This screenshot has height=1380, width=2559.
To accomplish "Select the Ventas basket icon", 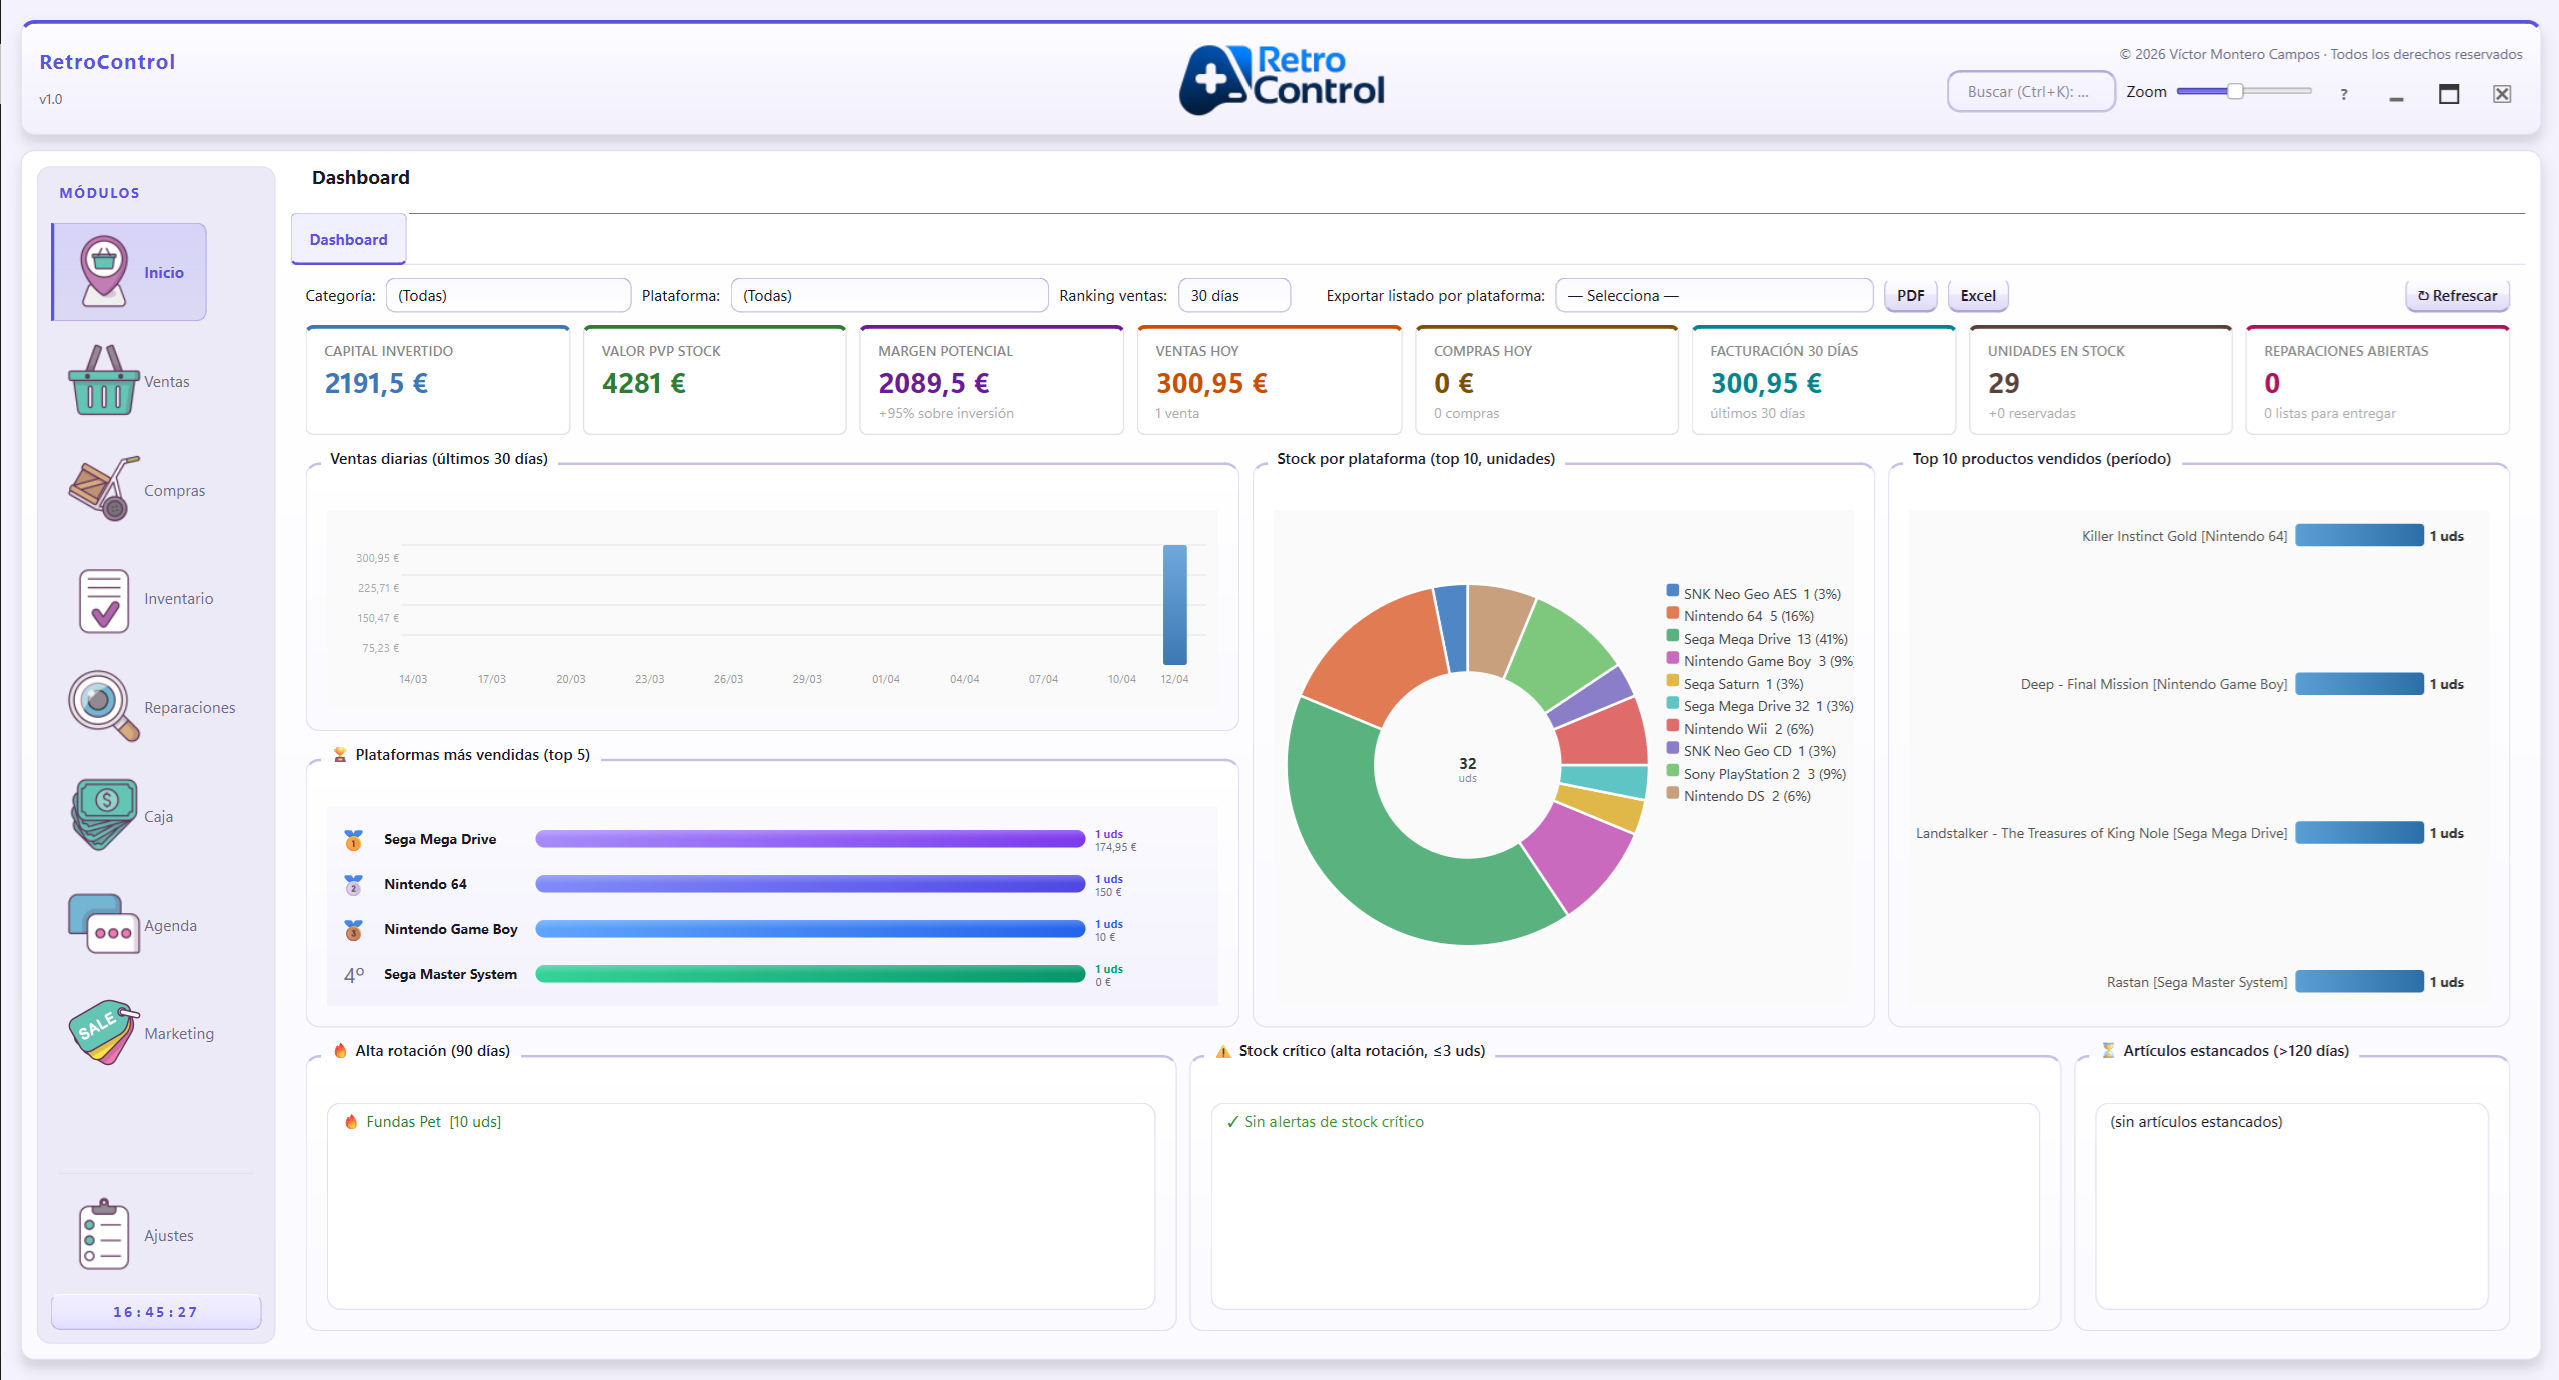I will coord(103,380).
